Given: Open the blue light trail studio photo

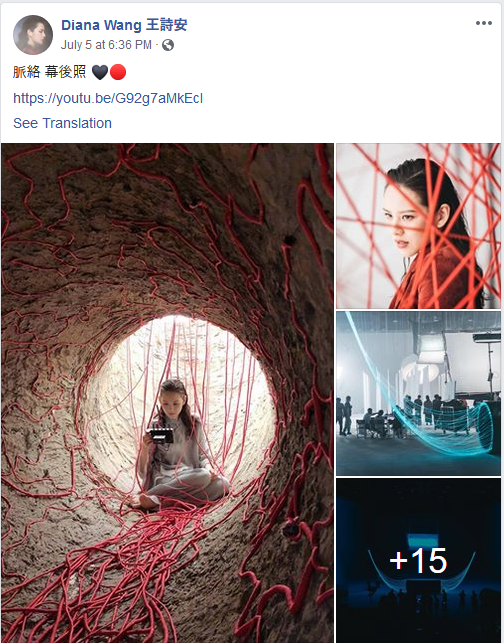Looking at the screenshot, I should click(418, 393).
